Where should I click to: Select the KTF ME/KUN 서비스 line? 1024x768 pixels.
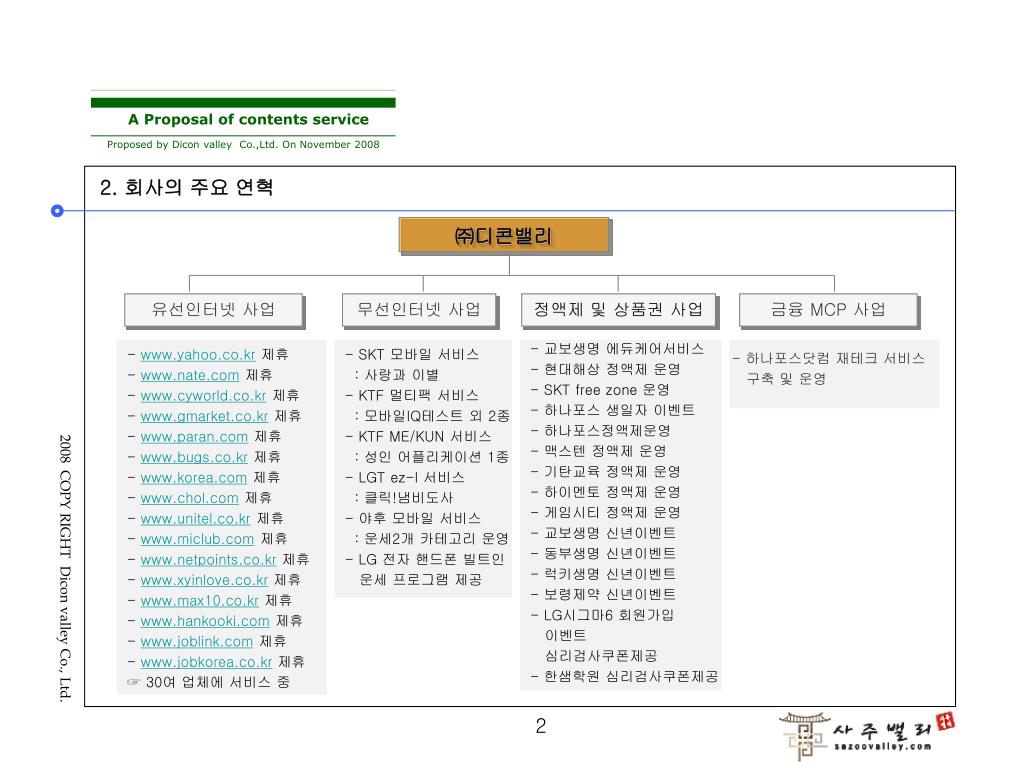418,437
